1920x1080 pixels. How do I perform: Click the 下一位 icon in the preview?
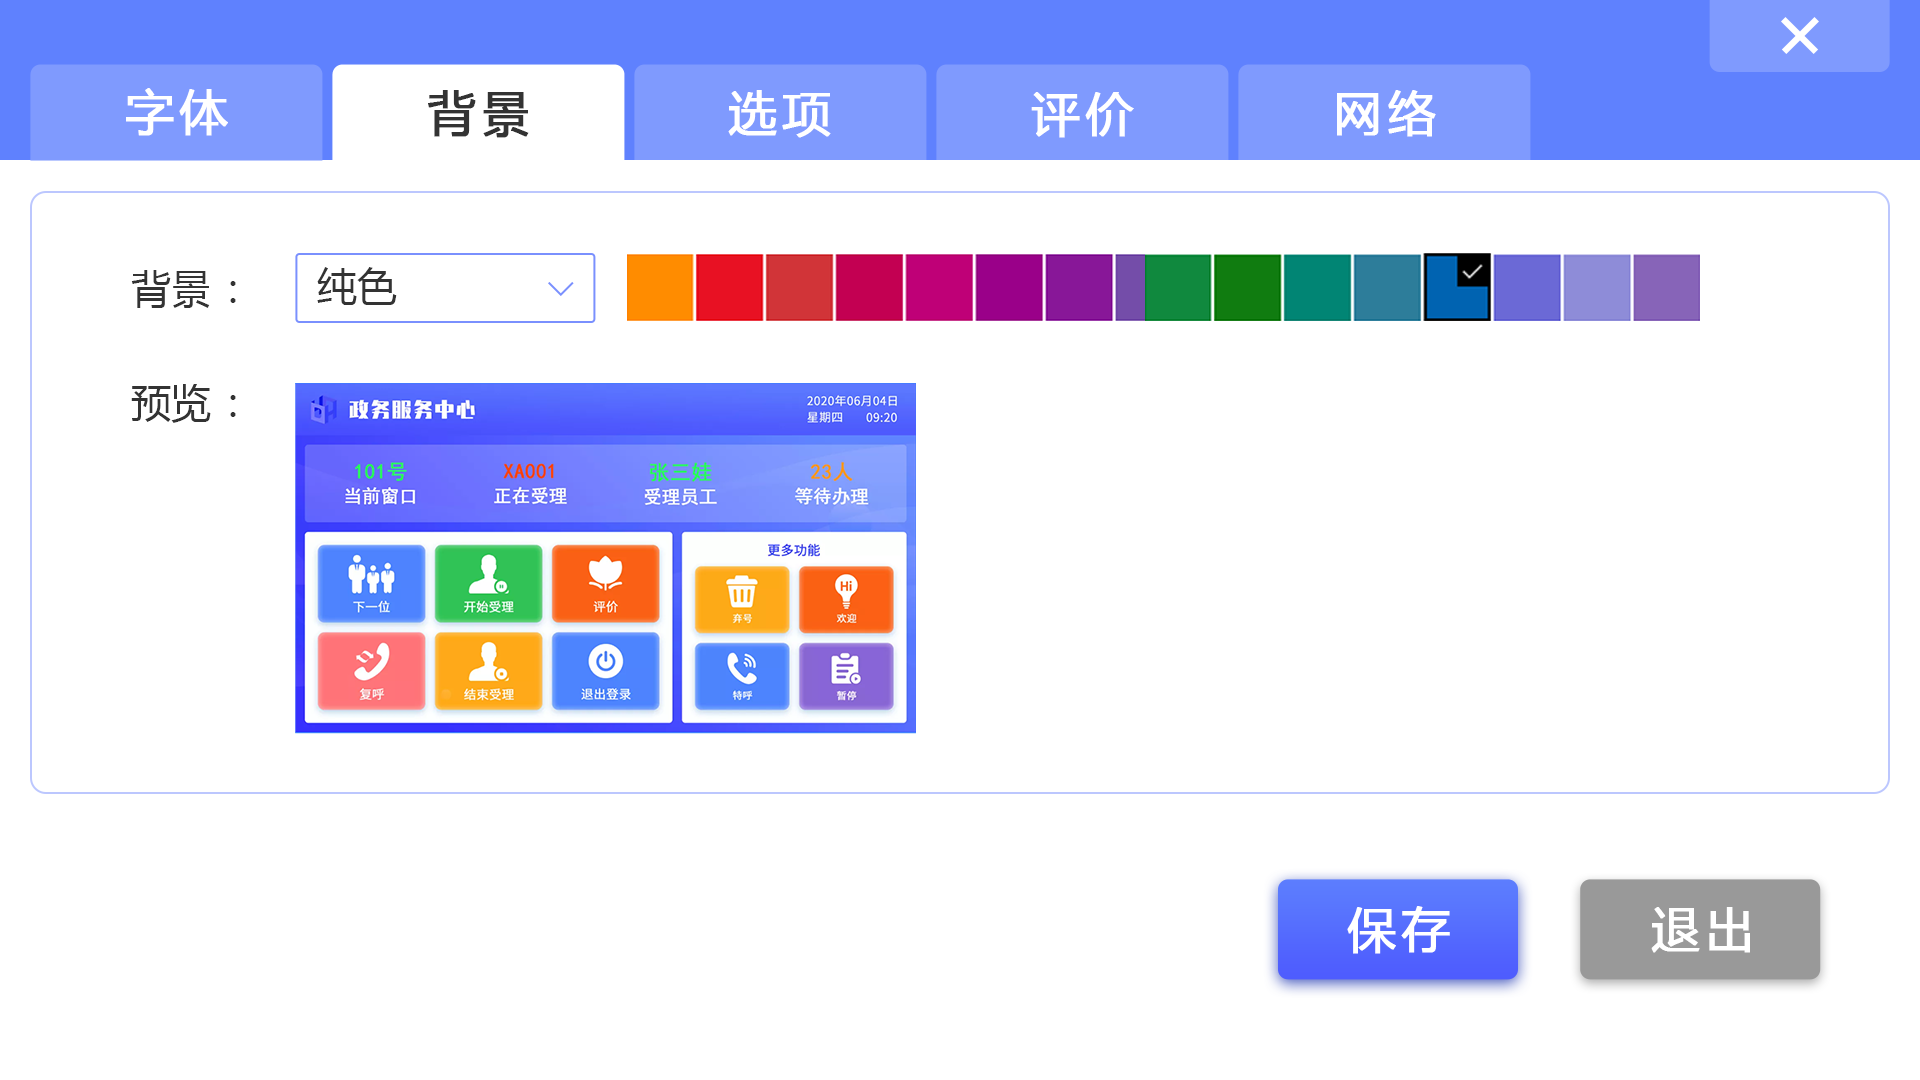click(371, 583)
